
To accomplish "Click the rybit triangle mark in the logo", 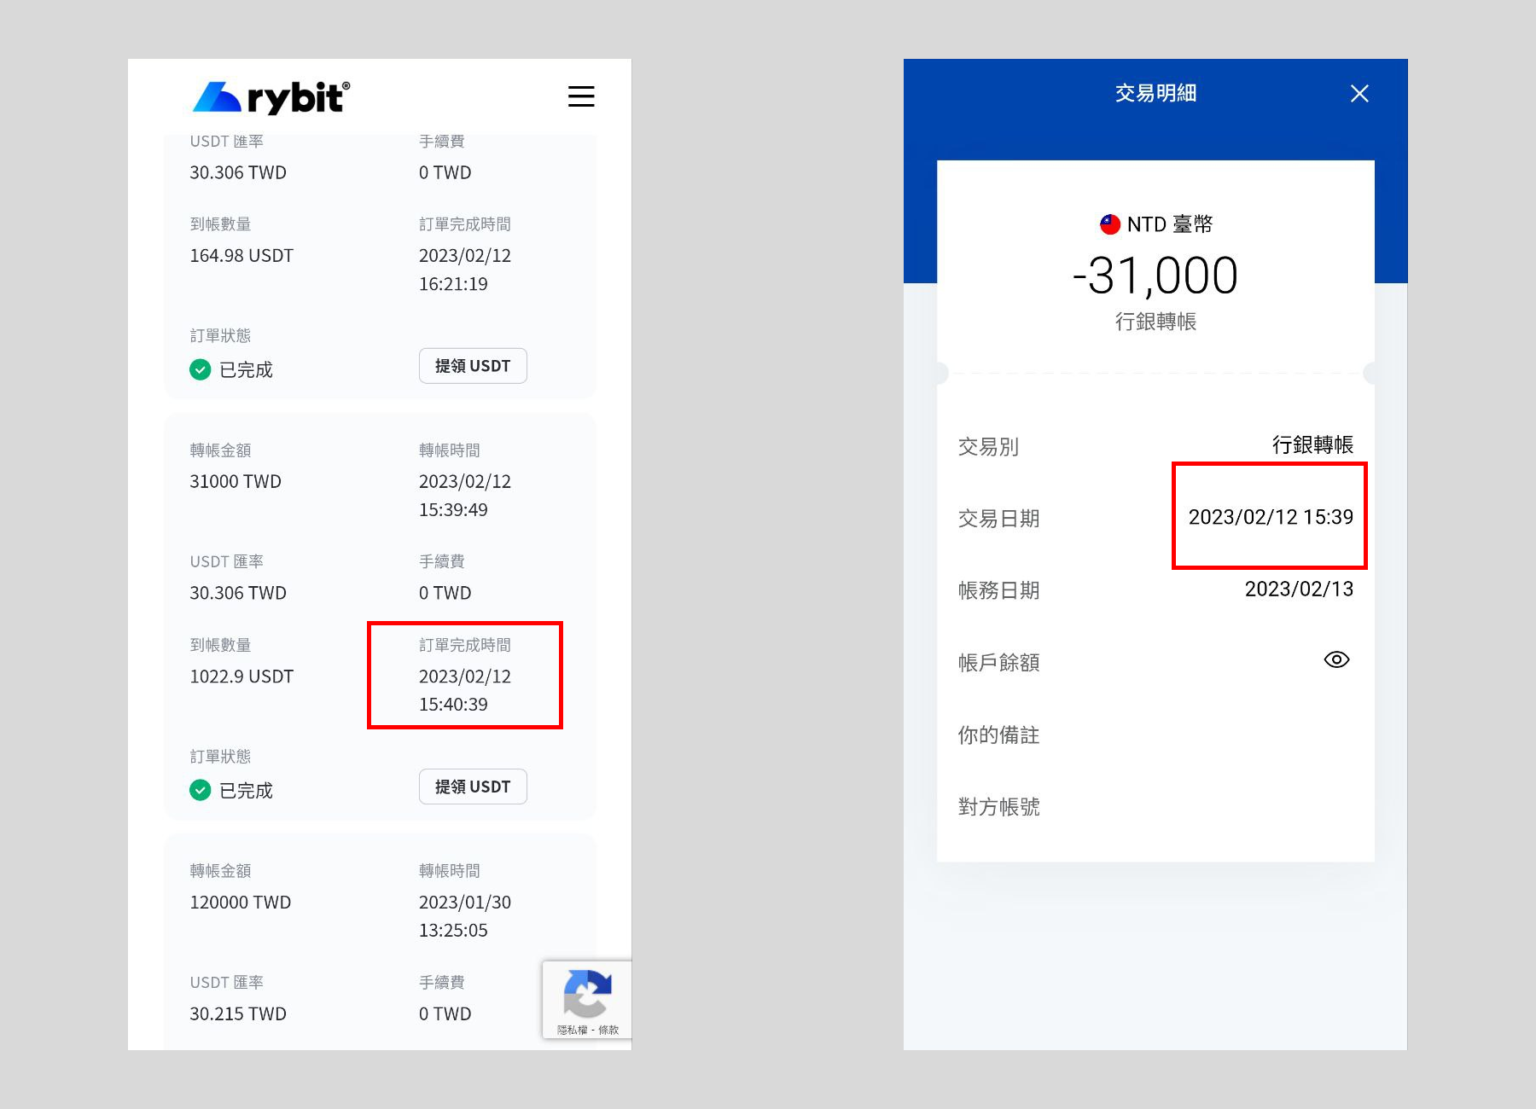I will click(216, 95).
